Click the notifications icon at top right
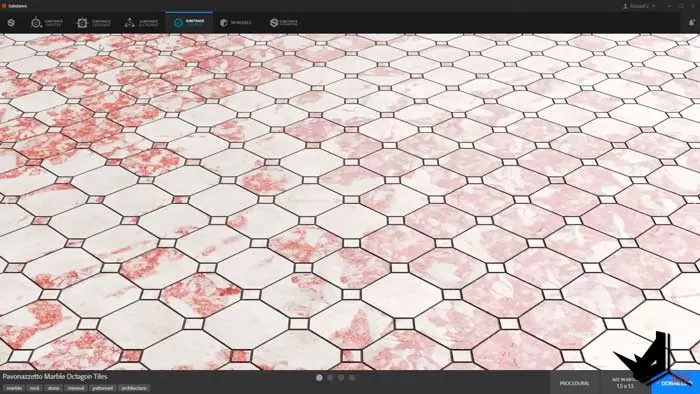700x394 pixels. pos(692,22)
